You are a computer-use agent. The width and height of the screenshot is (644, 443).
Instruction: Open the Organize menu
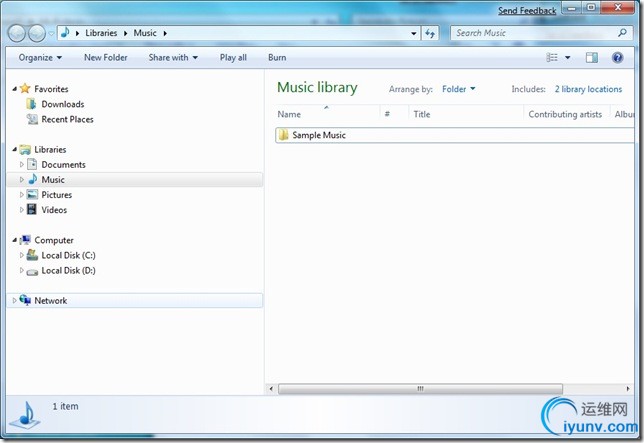(x=40, y=57)
